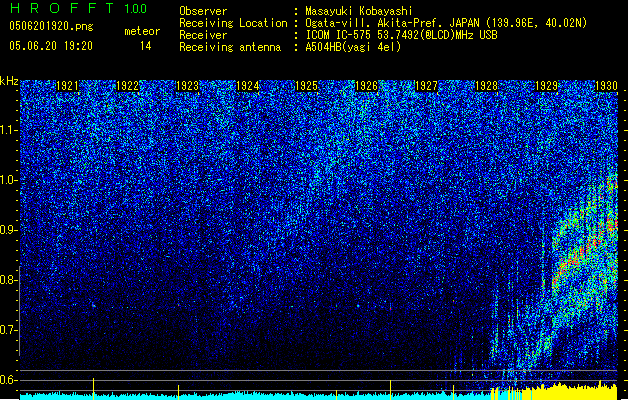Click the 0.8 kHz axis tick label
Screen dimensions: 629x400
8,280
